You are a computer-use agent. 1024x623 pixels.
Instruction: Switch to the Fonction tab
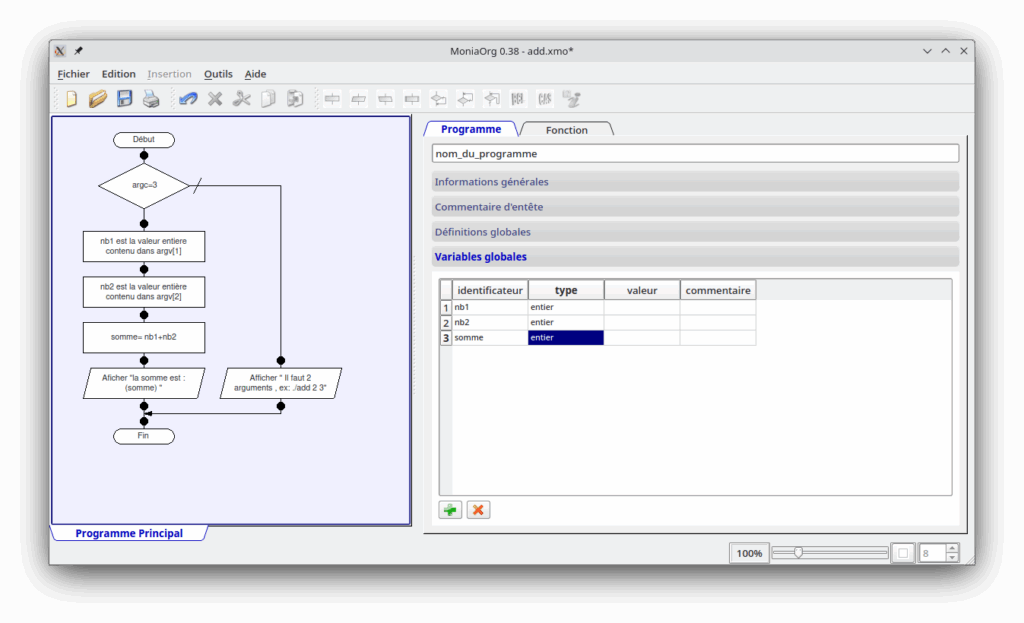click(566, 130)
